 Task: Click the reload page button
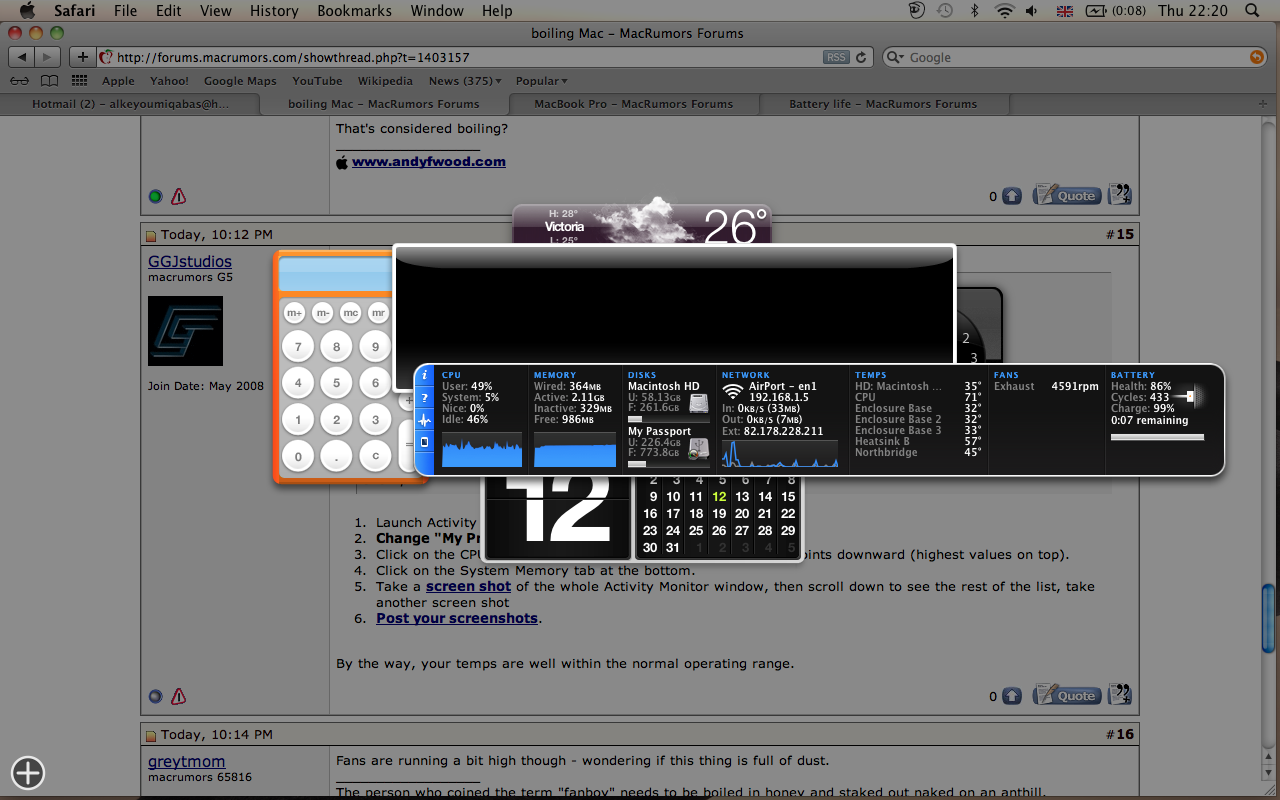[861, 57]
